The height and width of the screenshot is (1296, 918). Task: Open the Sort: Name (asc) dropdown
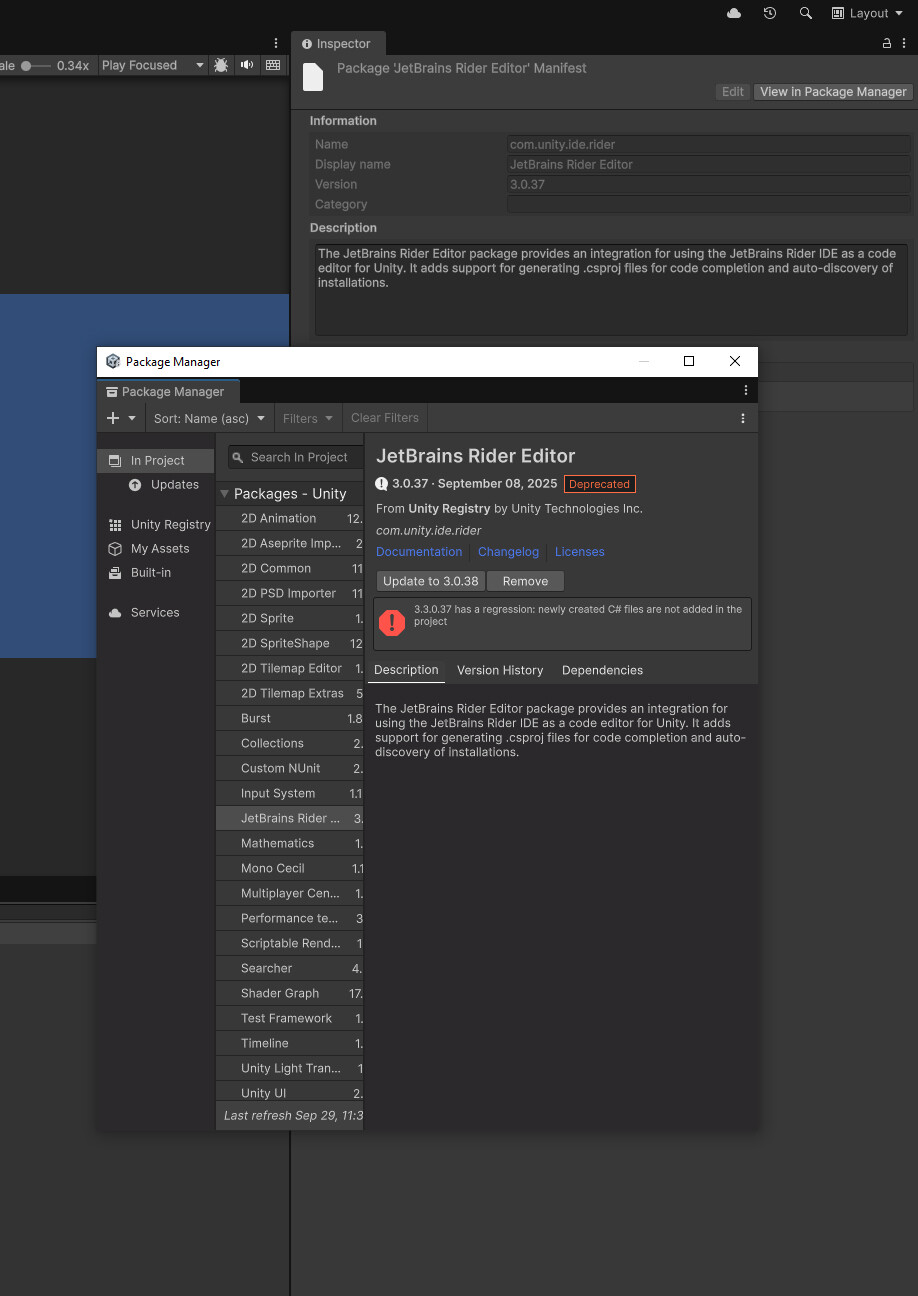(x=209, y=418)
